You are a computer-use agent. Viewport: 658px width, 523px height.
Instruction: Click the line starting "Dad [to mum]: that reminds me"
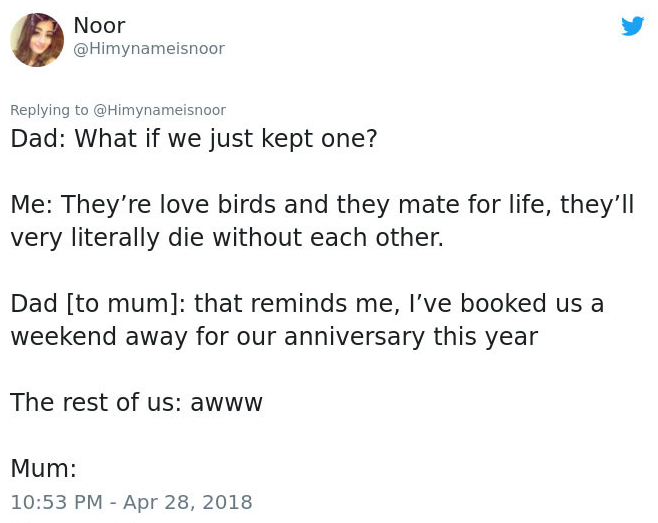(x=307, y=304)
